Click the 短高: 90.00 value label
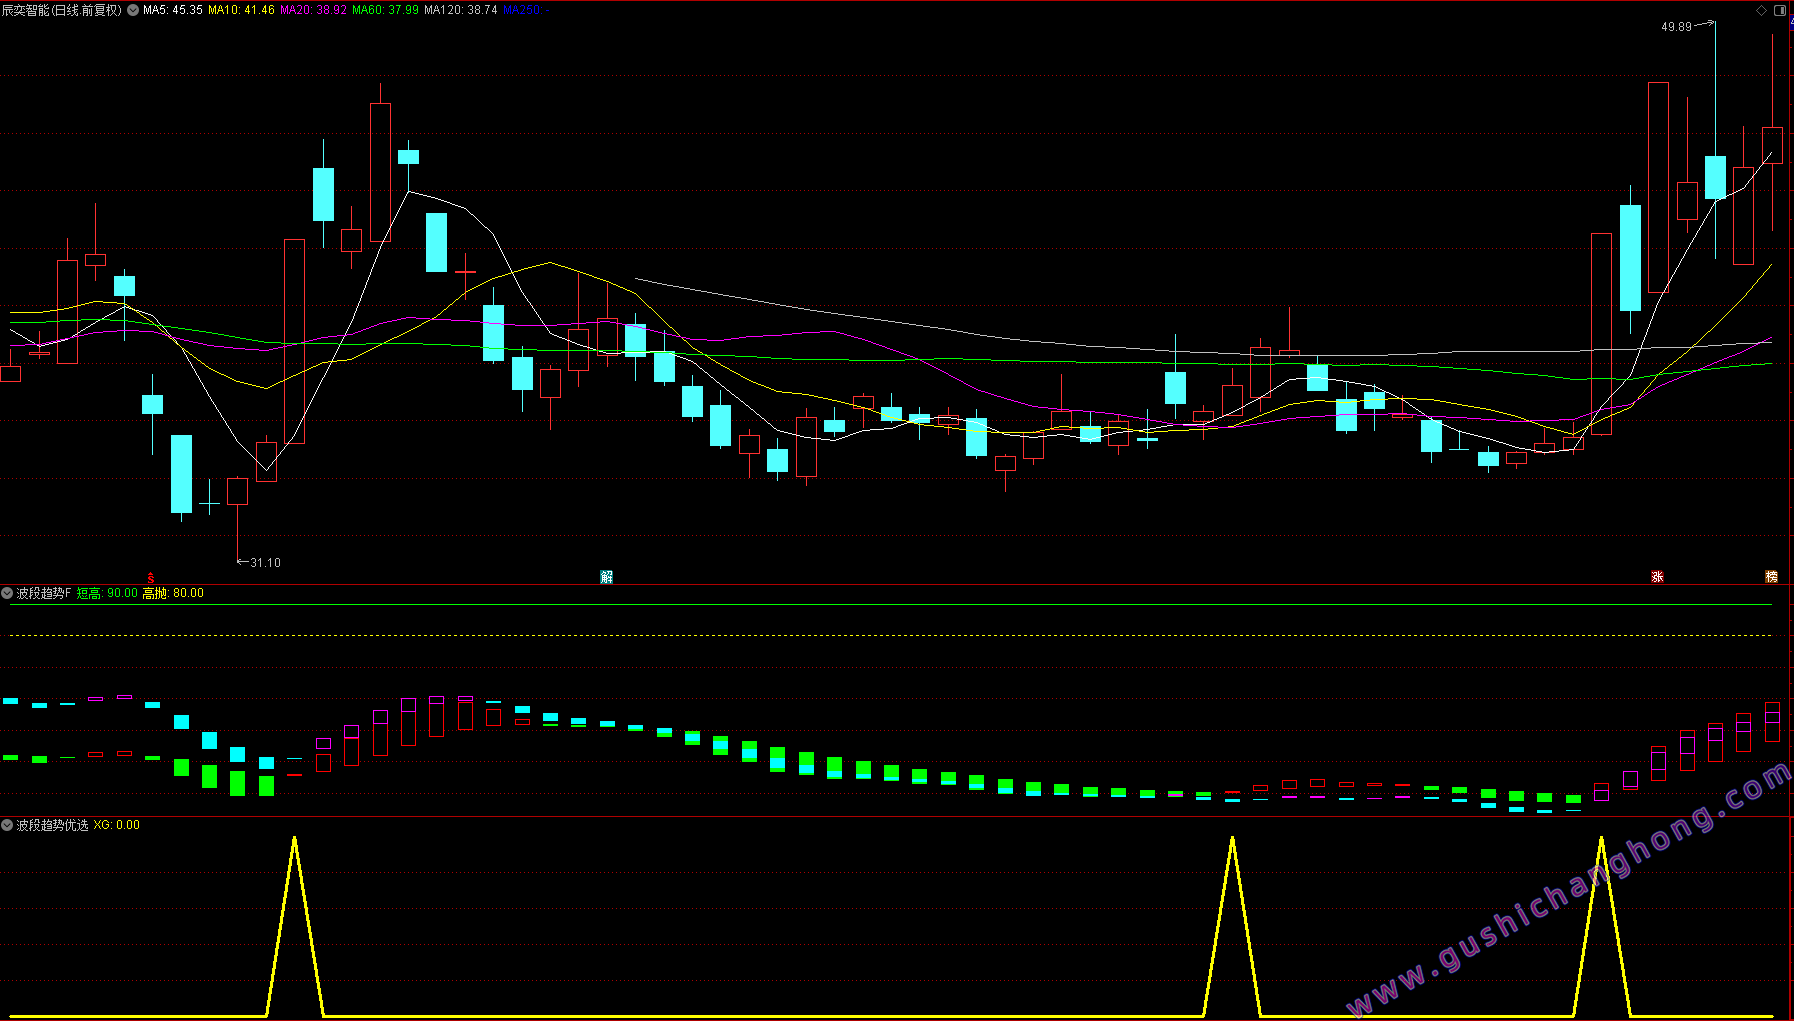The image size is (1794, 1021). [107, 593]
